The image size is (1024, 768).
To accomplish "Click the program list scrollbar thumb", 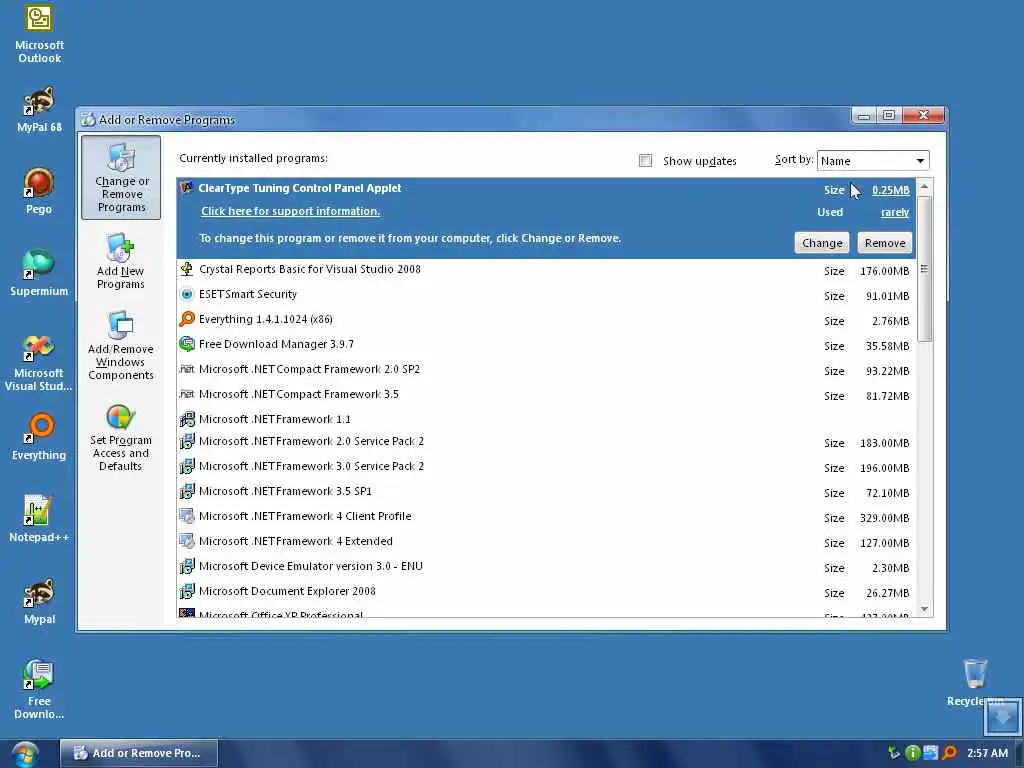I will (924, 268).
